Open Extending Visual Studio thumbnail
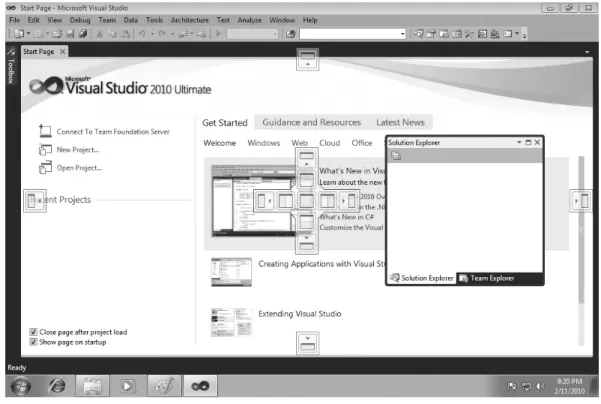The height and width of the screenshot is (404, 601). coord(232,322)
